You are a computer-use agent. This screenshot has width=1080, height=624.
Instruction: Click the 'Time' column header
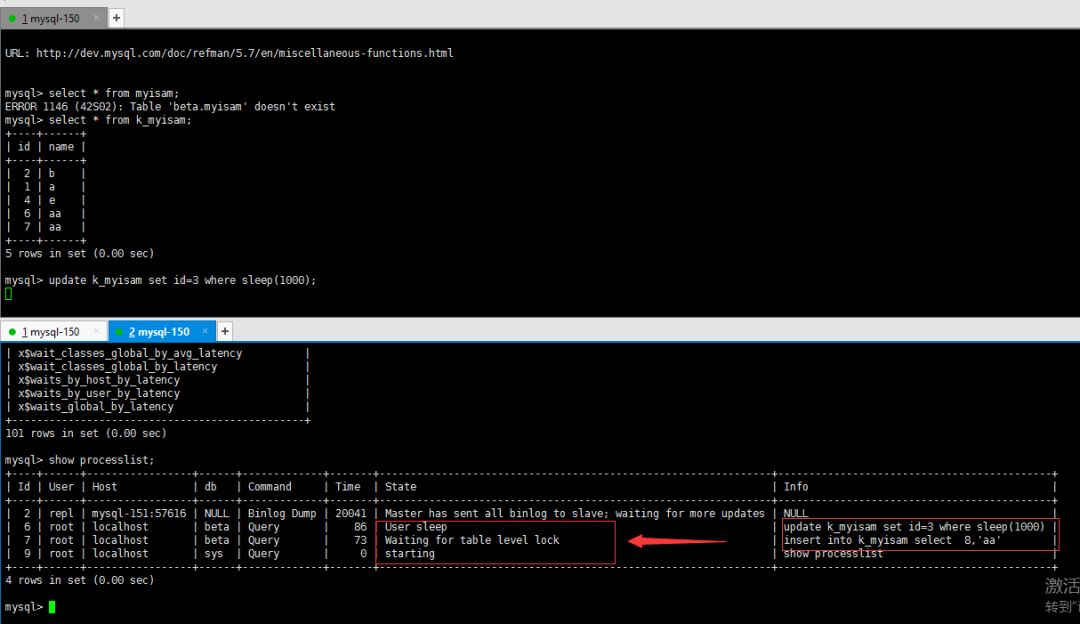coord(347,487)
